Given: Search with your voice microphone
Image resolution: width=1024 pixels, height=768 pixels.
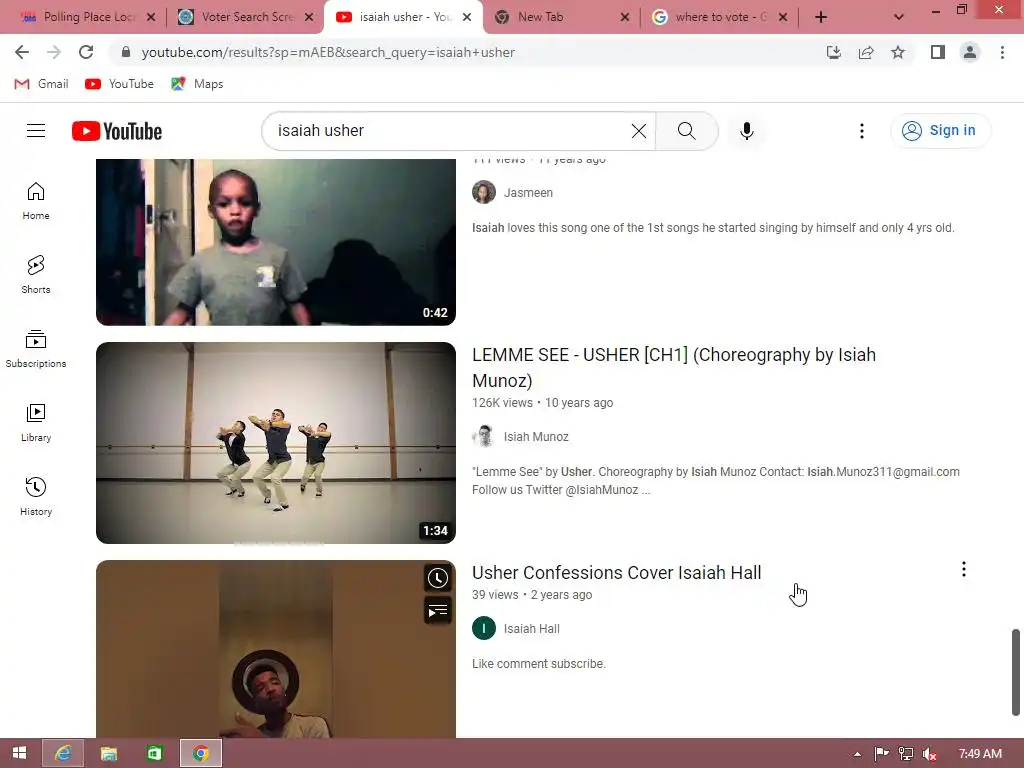Looking at the screenshot, I should tap(746, 131).
